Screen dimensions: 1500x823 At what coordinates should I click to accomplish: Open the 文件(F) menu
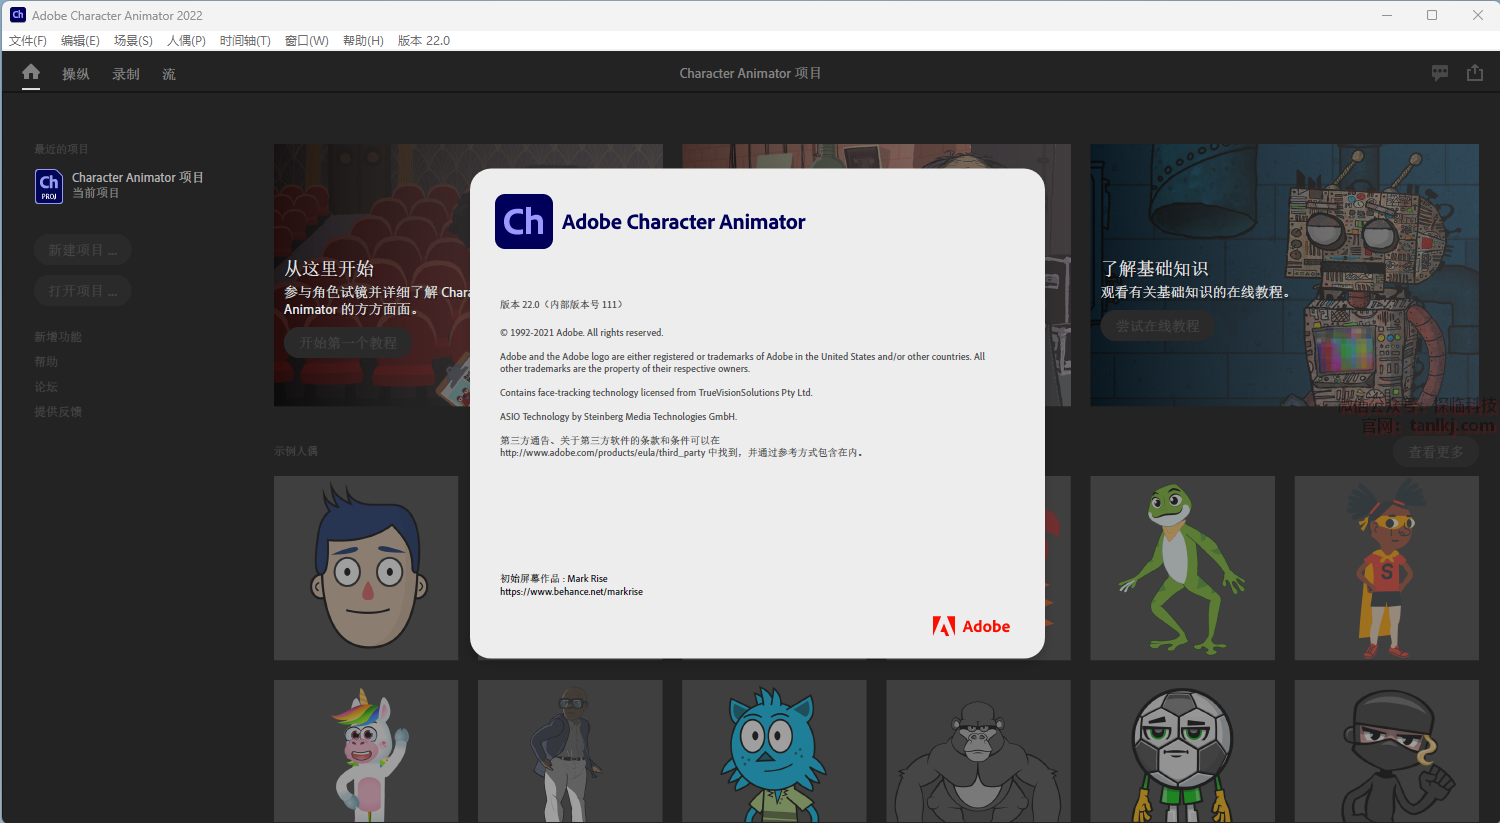pos(28,41)
